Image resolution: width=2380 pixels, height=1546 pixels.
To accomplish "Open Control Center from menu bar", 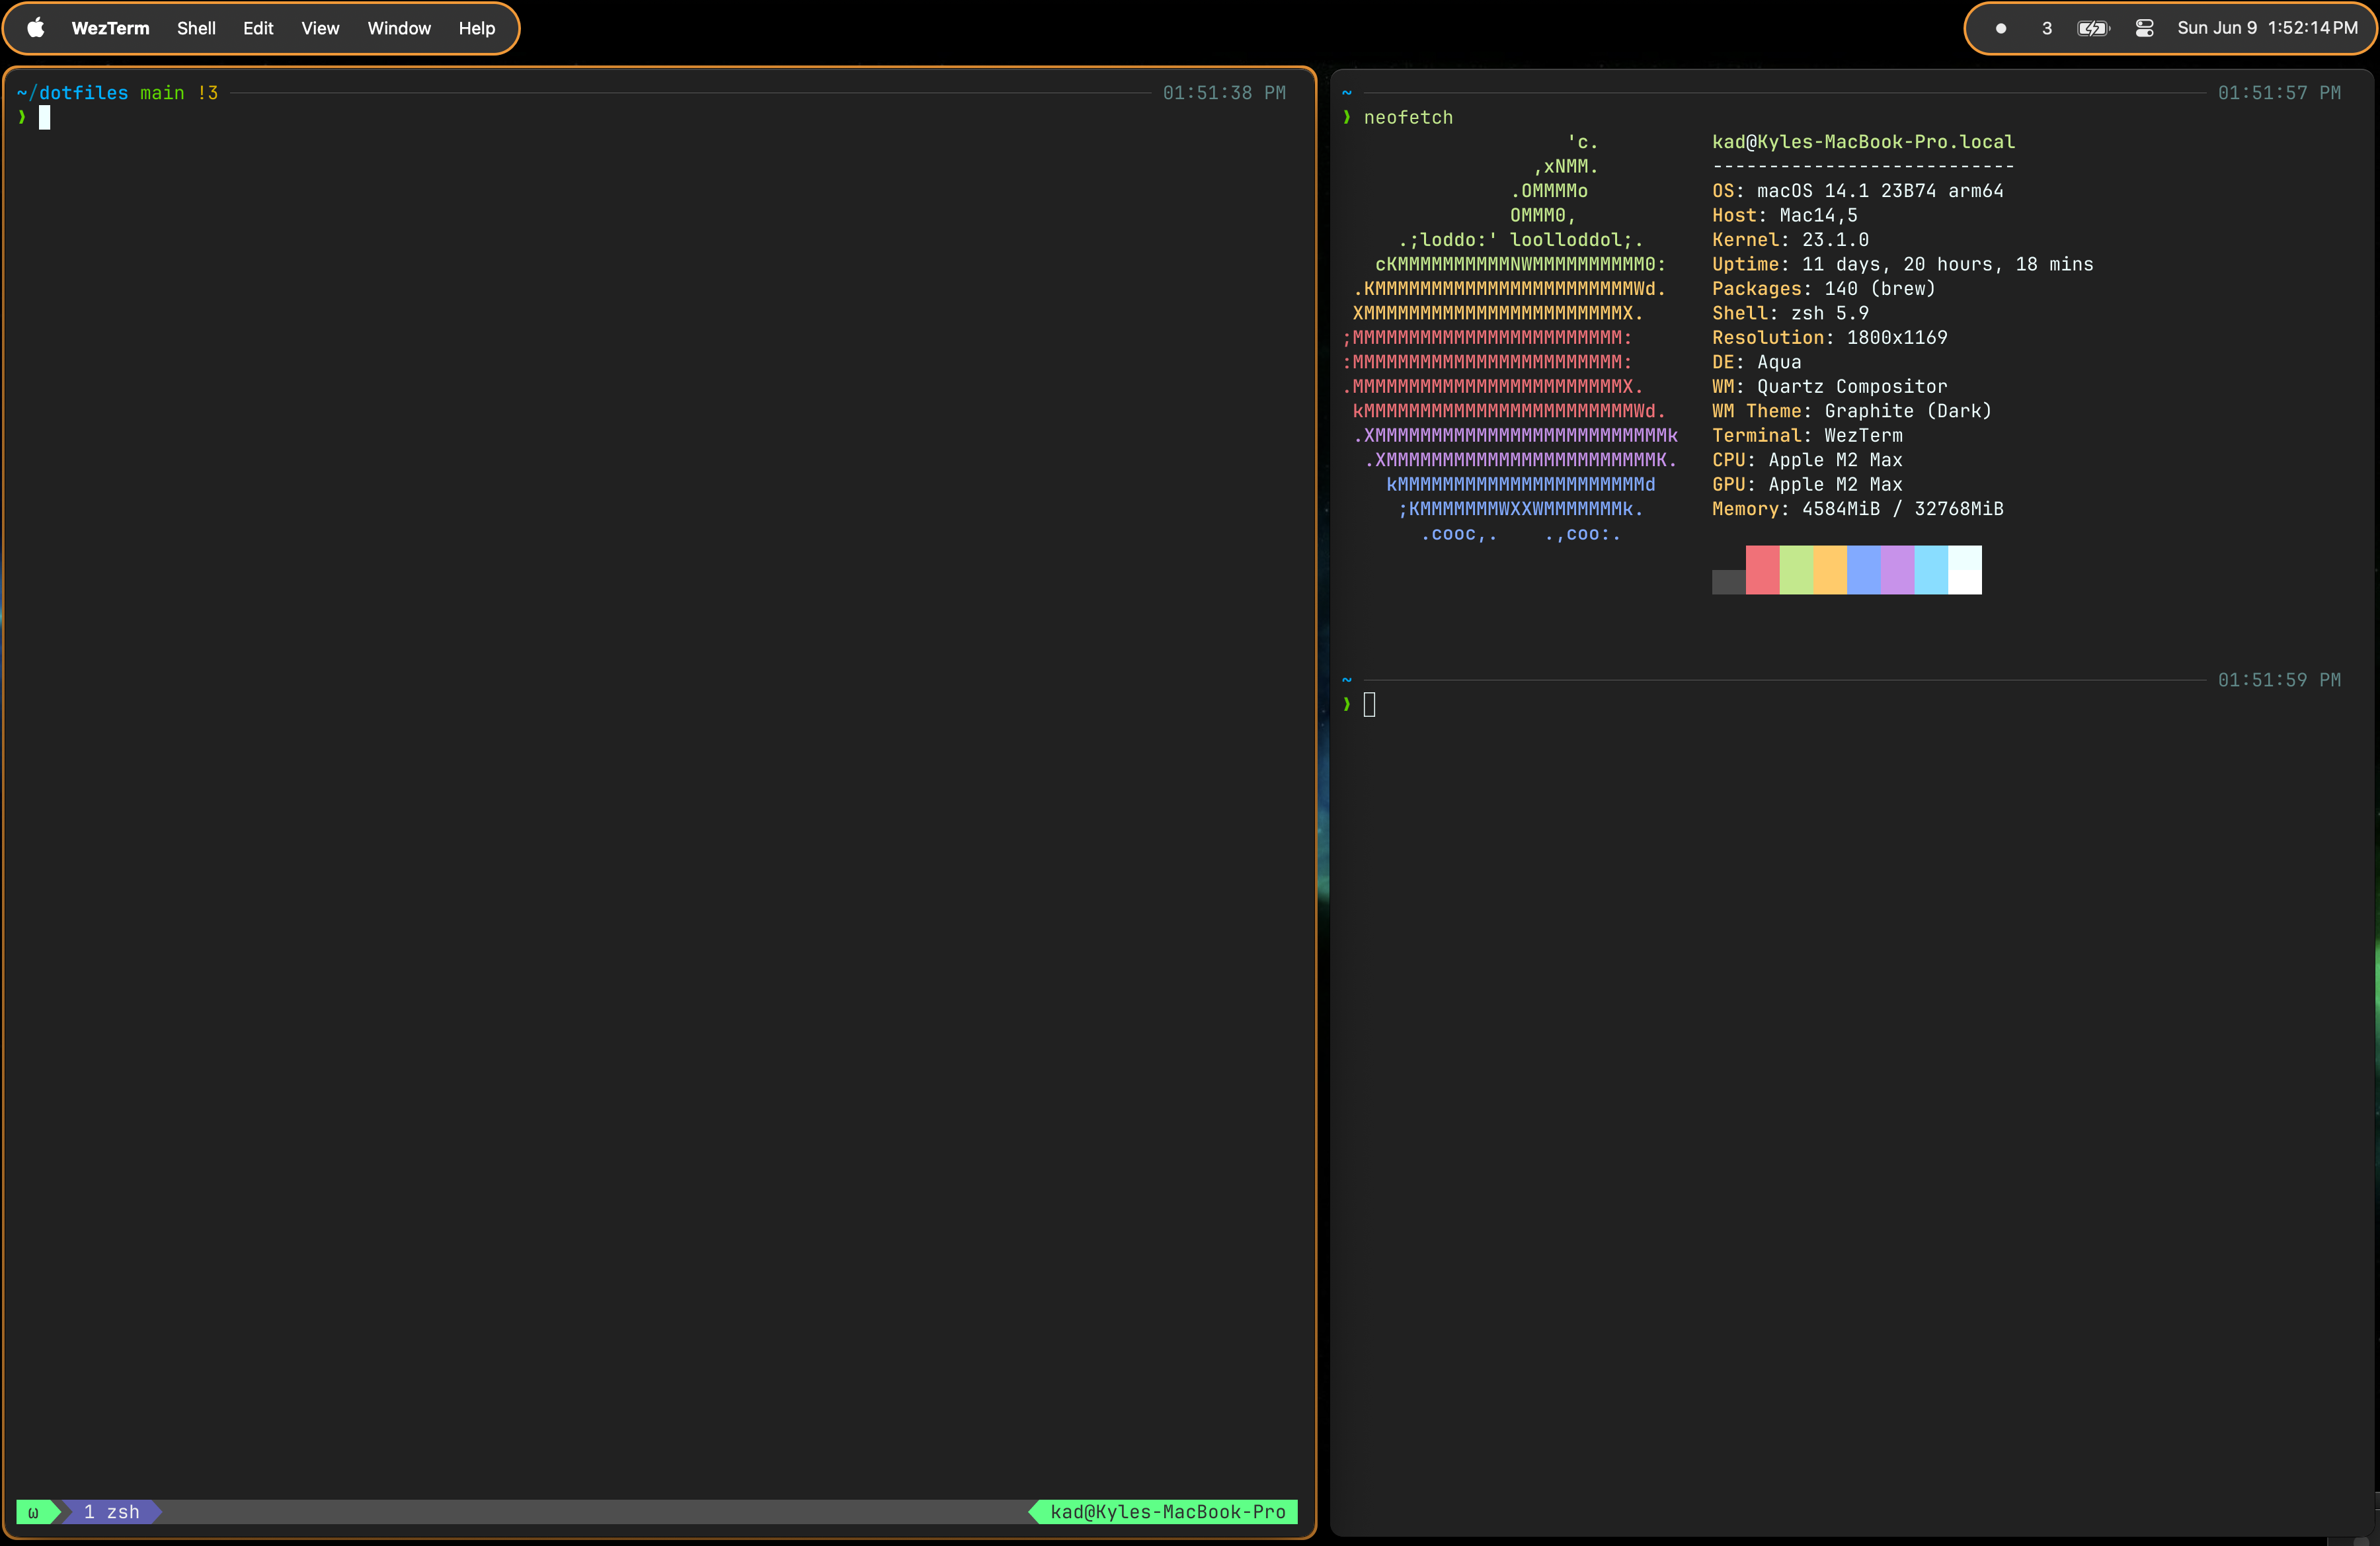I will click(x=2144, y=28).
